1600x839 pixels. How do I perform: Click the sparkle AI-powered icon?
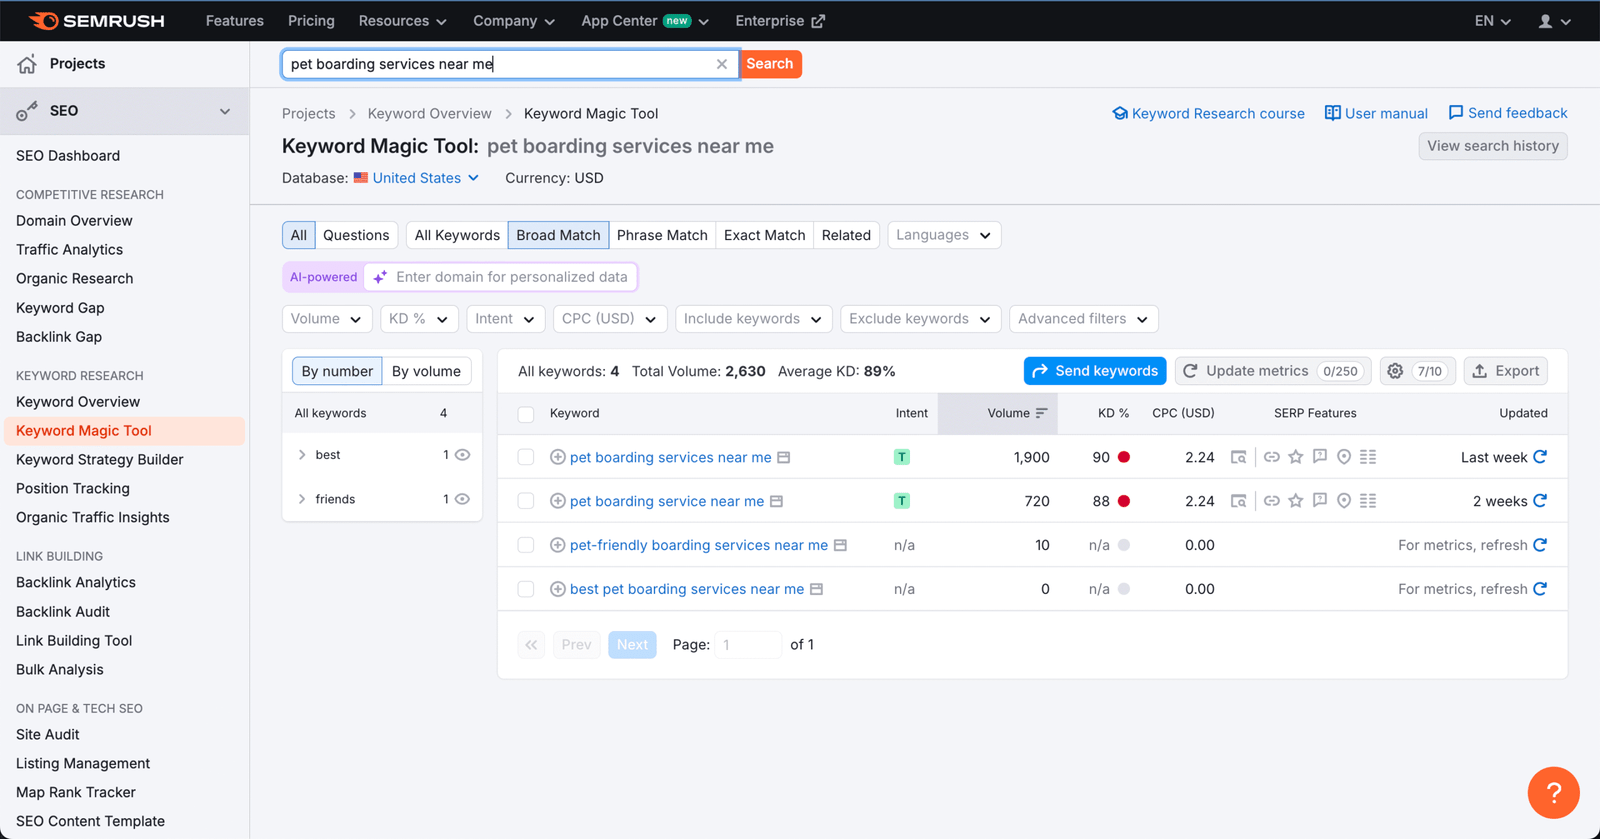coord(380,277)
